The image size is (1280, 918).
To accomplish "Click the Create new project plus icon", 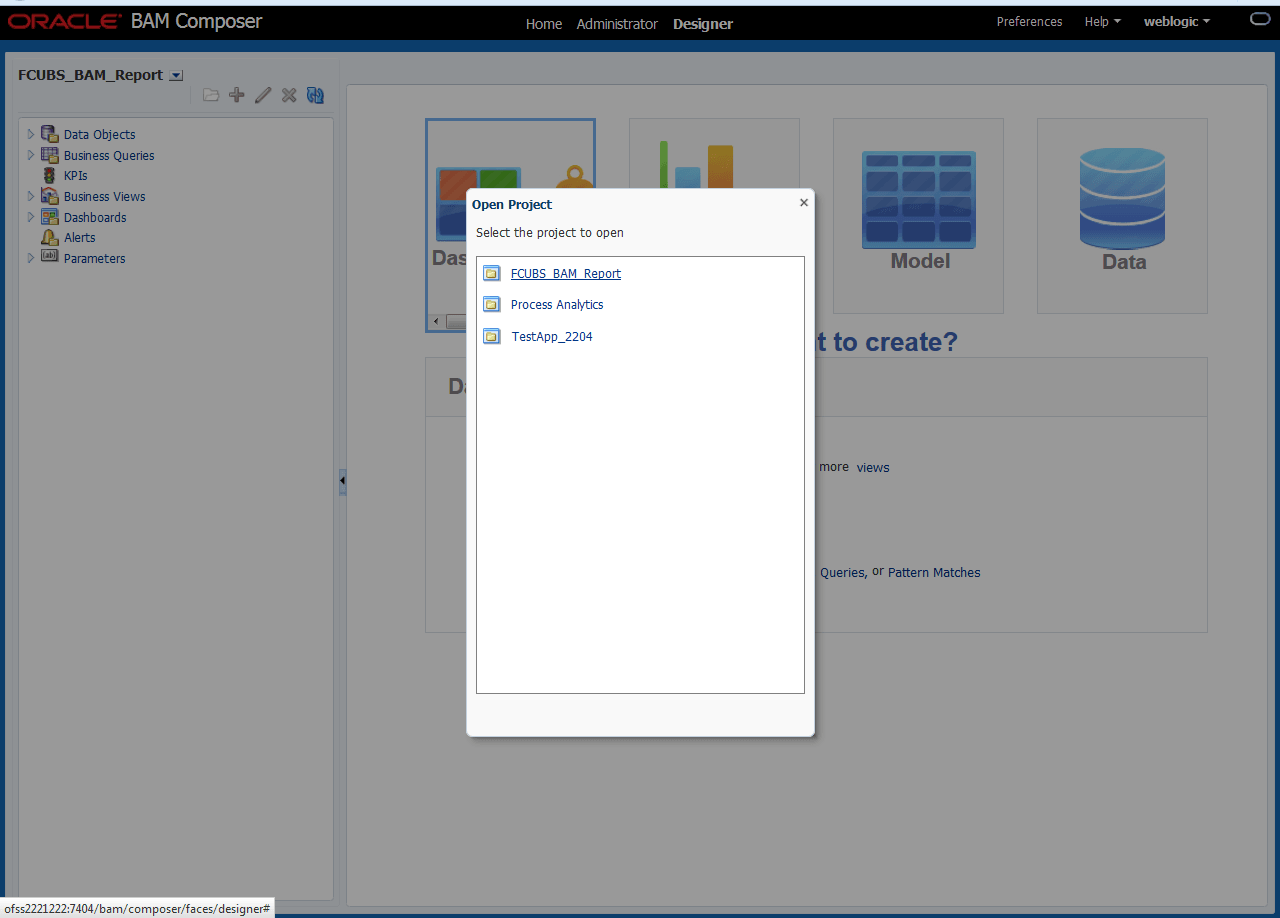I will point(237,95).
